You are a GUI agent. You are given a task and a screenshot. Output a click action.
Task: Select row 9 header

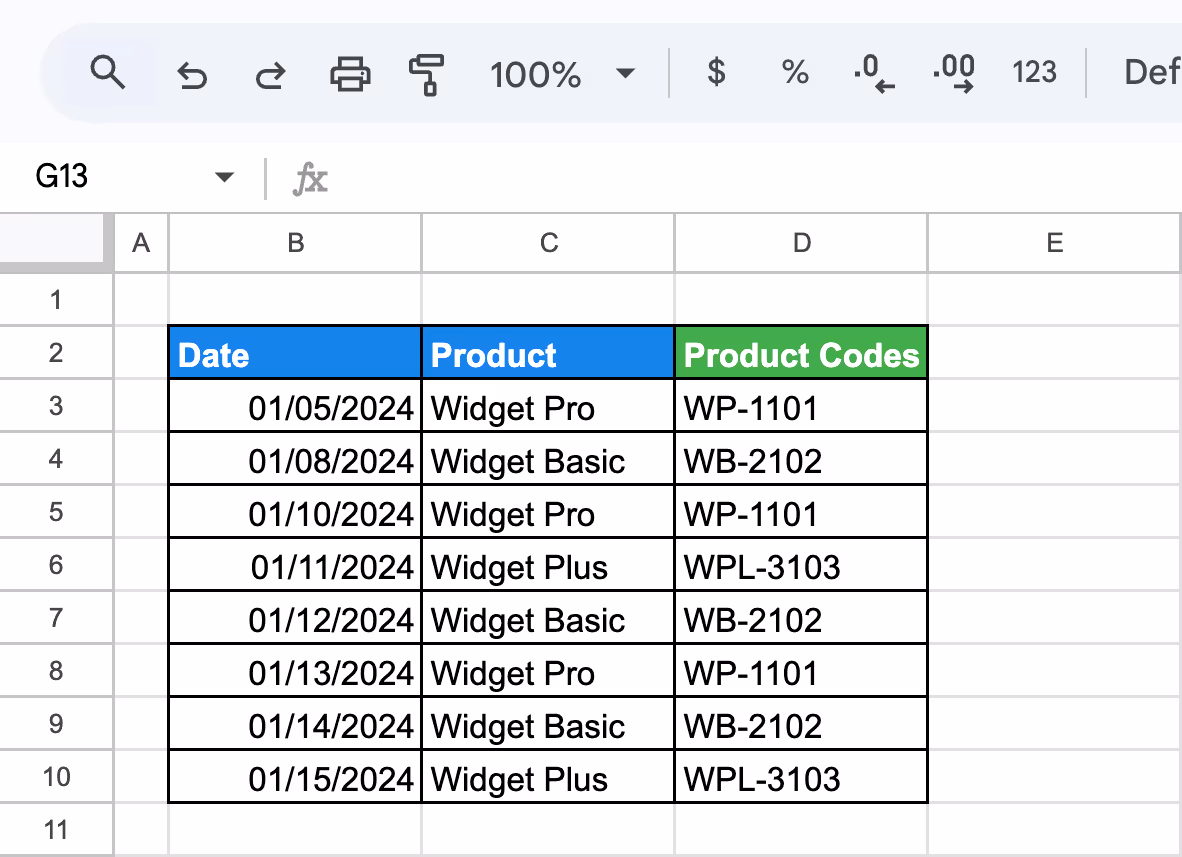click(x=56, y=724)
